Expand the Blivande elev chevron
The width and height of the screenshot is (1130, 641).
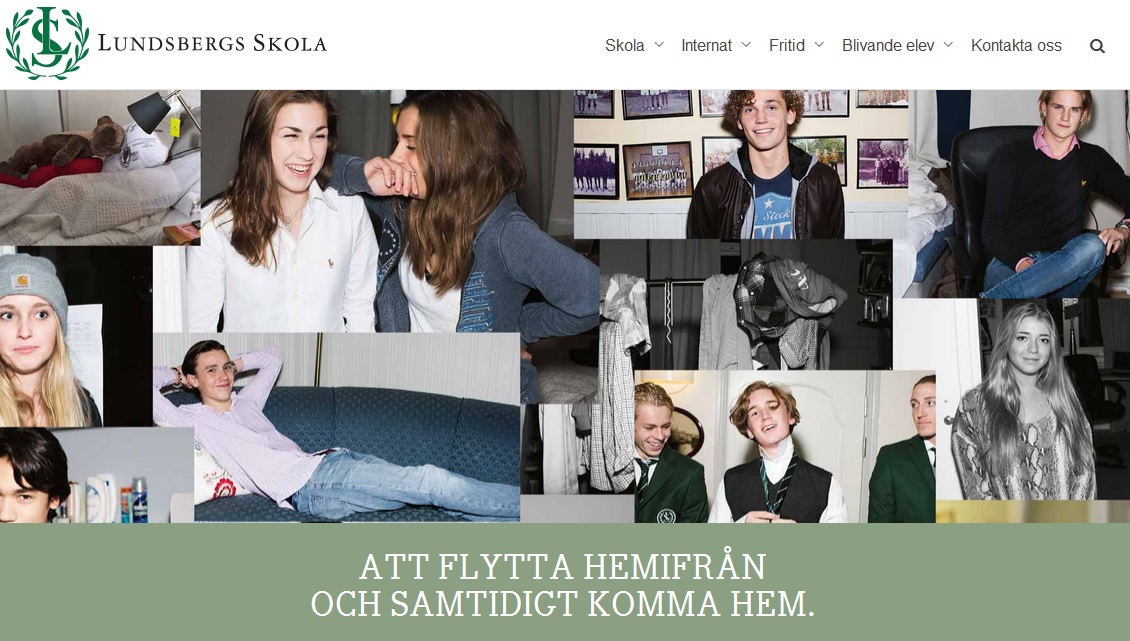(948, 45)
